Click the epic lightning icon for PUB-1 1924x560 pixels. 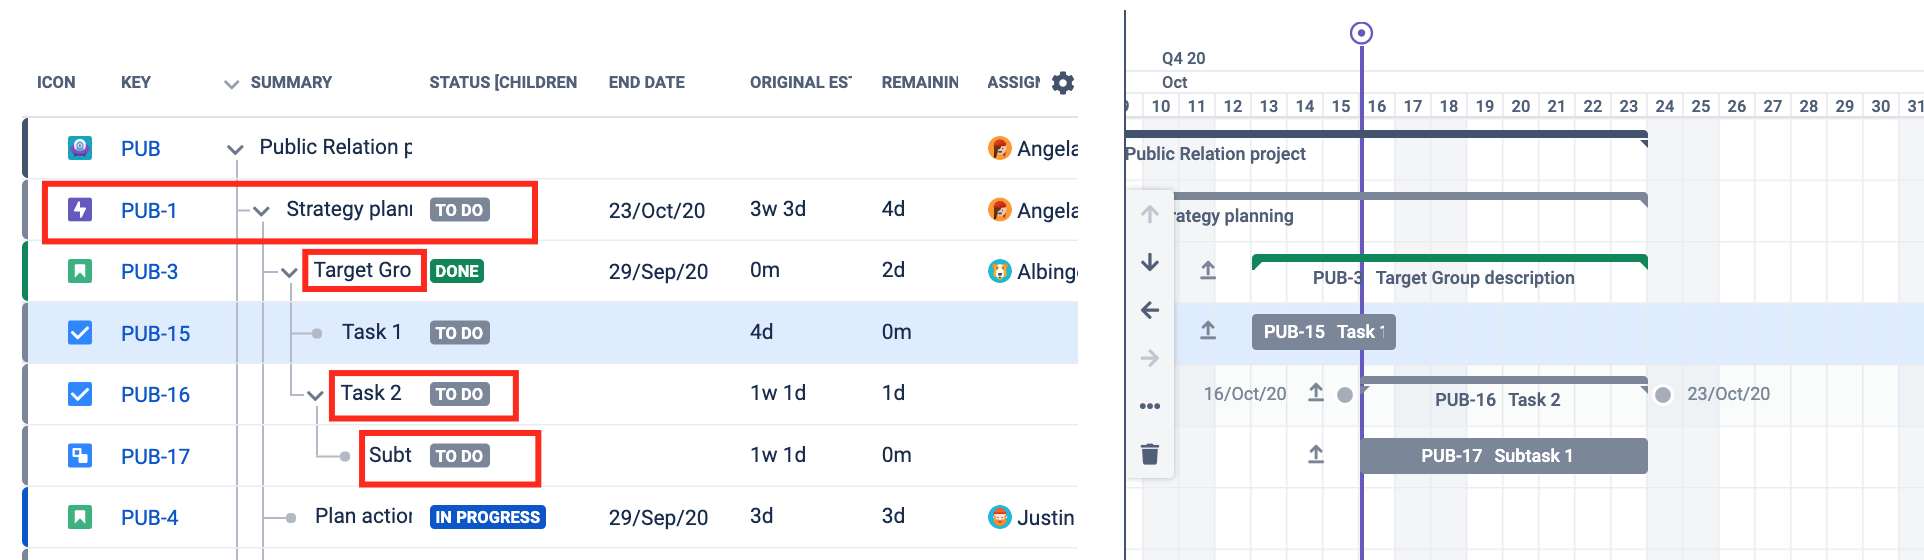pyautogui.click(x=80, y=210)
